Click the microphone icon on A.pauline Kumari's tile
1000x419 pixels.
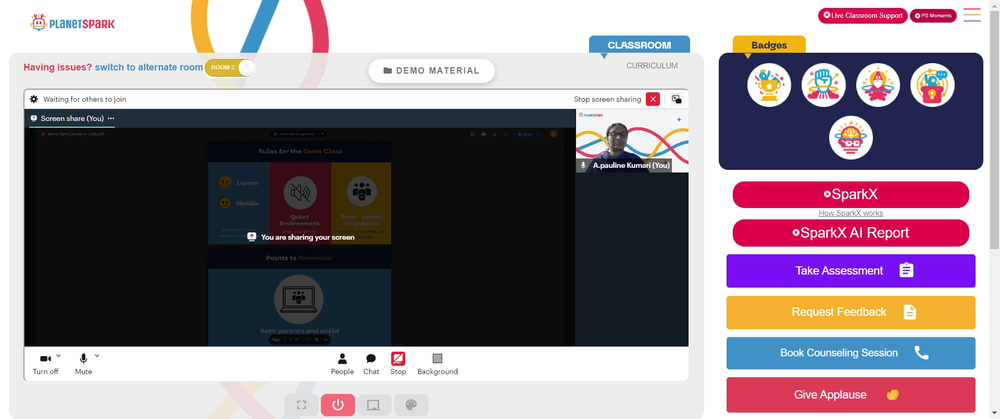tap(583, 165)
